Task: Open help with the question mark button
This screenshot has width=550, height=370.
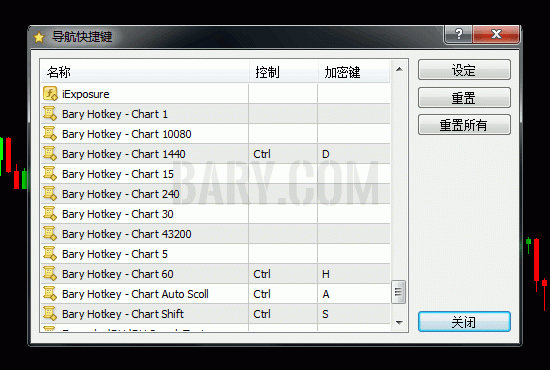Action: tap(458, 34)
